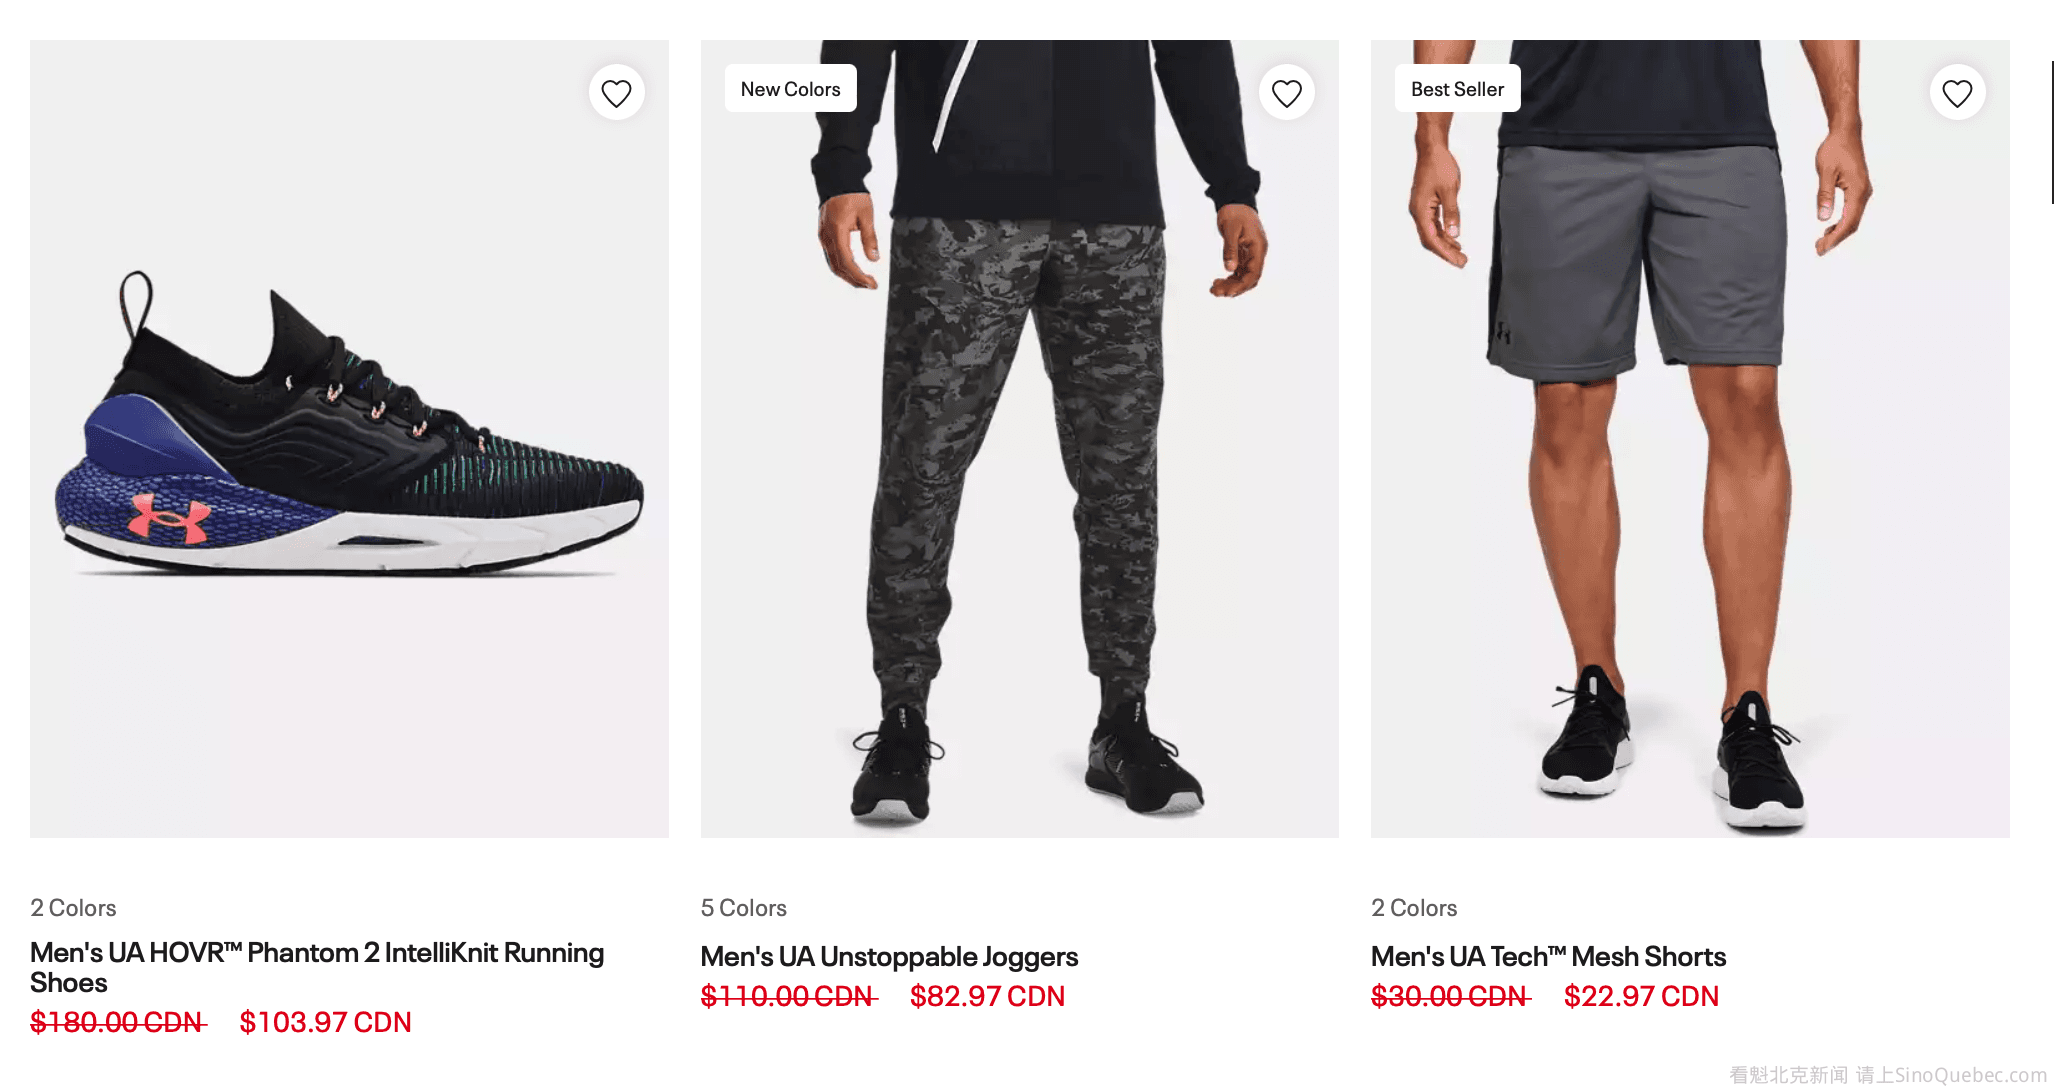Click the $82.97 CDN sale price
This screenshot has width=2054, height=1092.
[987, 996]
